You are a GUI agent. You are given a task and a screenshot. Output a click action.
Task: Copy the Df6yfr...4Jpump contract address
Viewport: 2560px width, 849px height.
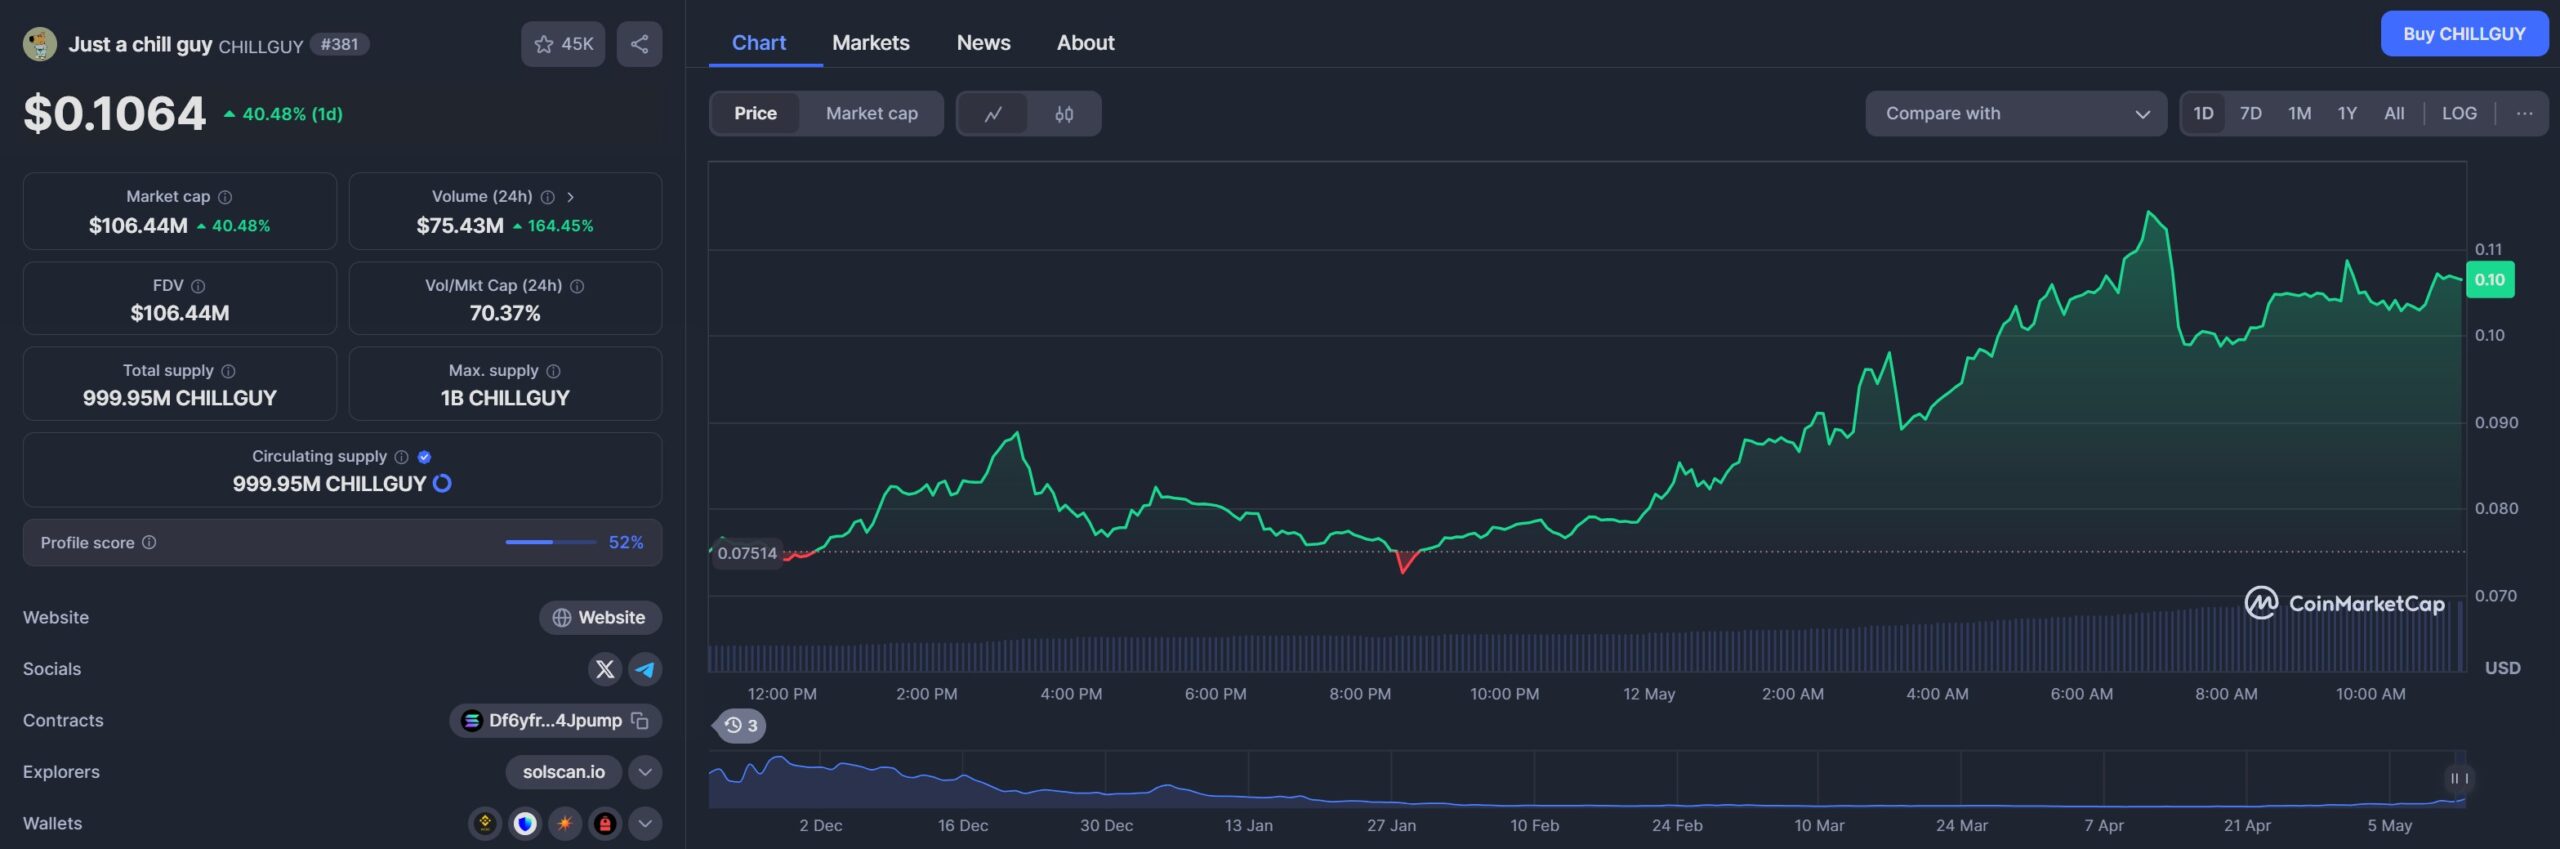[x=640, y=720]
